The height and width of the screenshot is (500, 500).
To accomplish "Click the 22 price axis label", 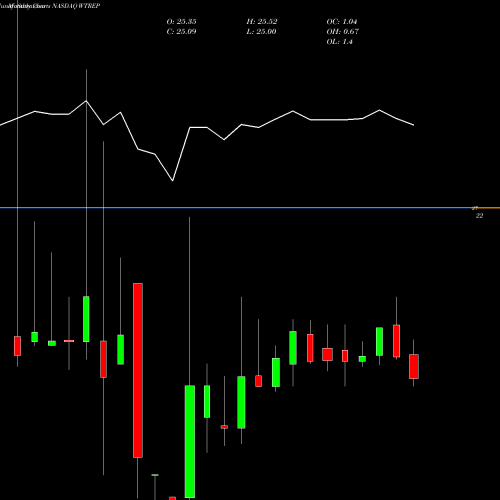I will (x=479, y=216).
